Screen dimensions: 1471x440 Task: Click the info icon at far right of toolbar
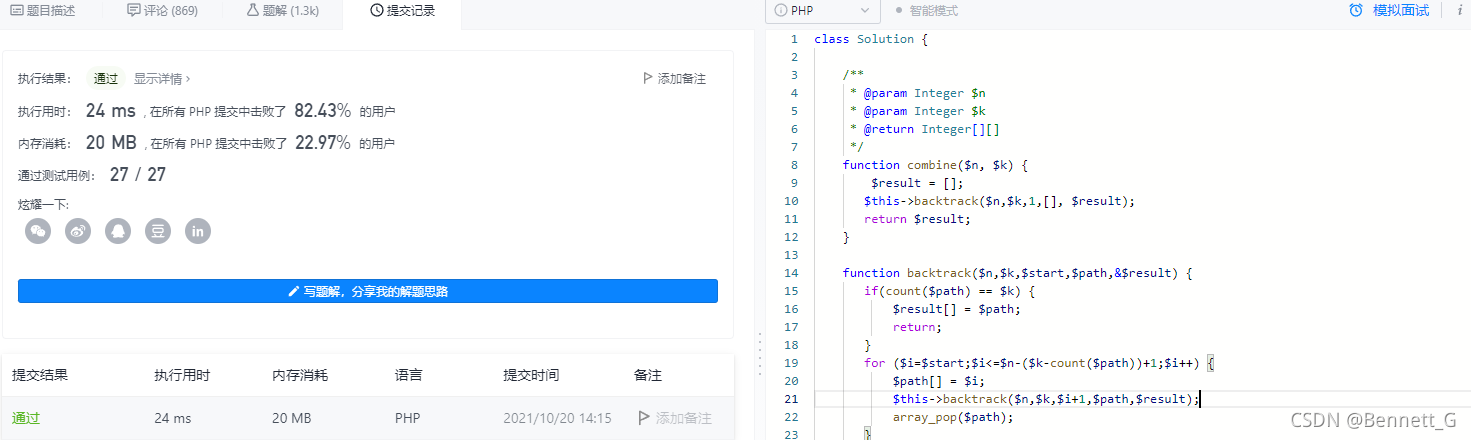[x=1459, y=11]
